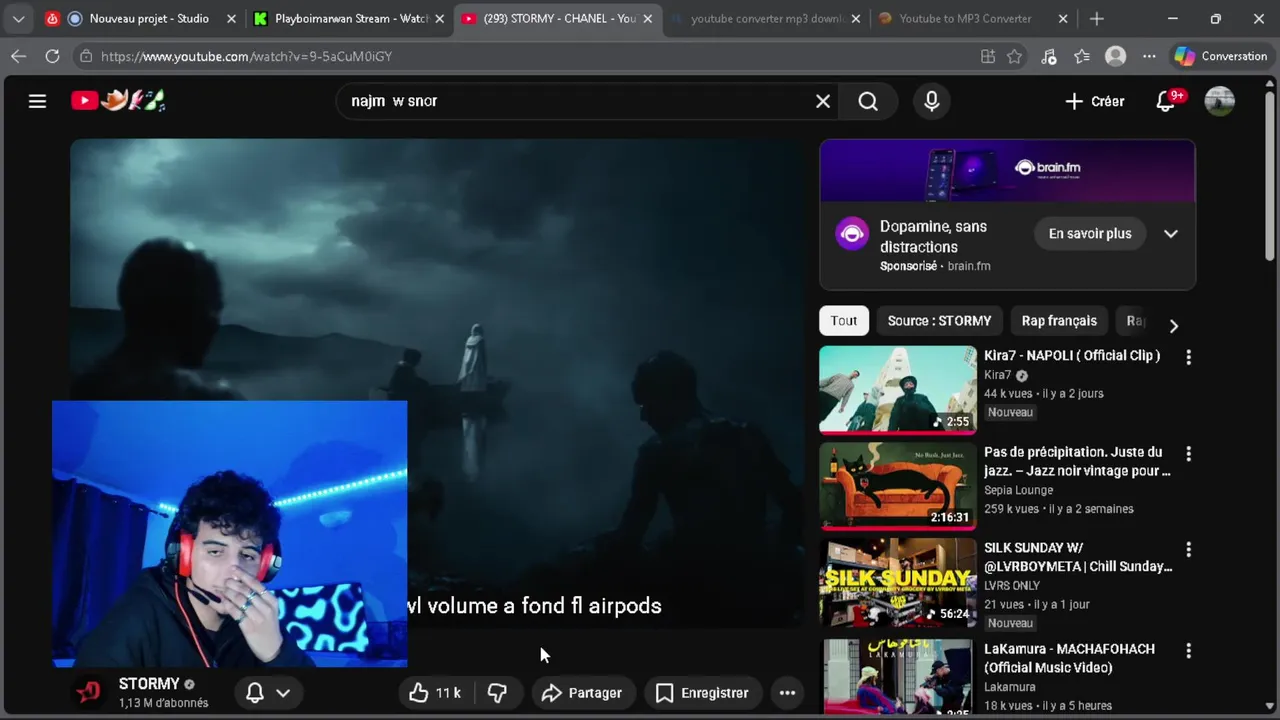Show next filter chips with arrow

coord(1174,326)
